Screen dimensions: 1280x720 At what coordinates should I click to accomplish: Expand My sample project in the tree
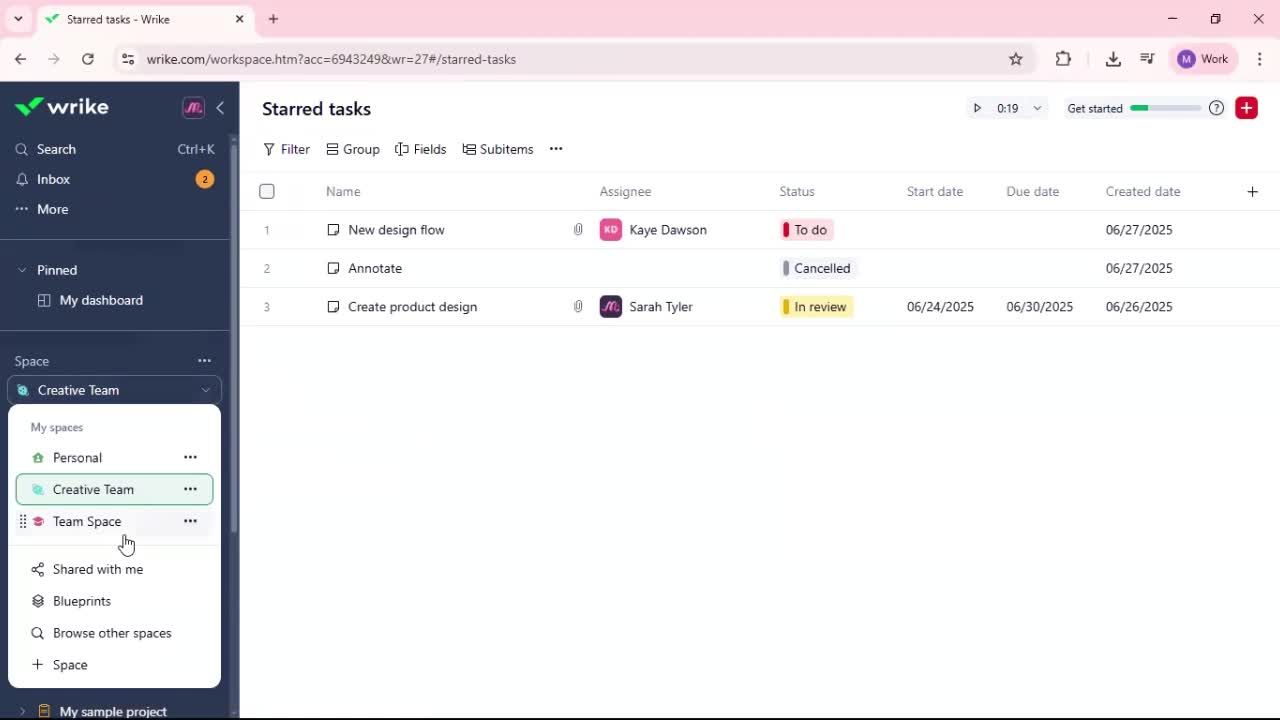click(22, 712)
